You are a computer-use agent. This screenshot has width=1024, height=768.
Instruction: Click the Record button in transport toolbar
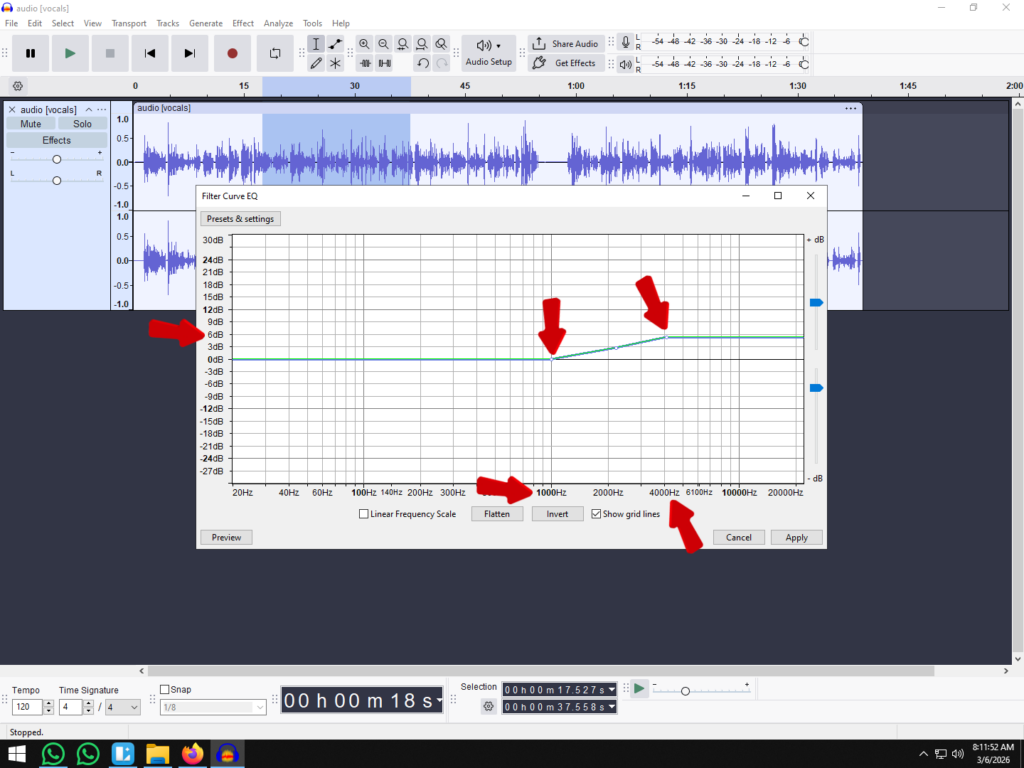(x=232, y=53)
